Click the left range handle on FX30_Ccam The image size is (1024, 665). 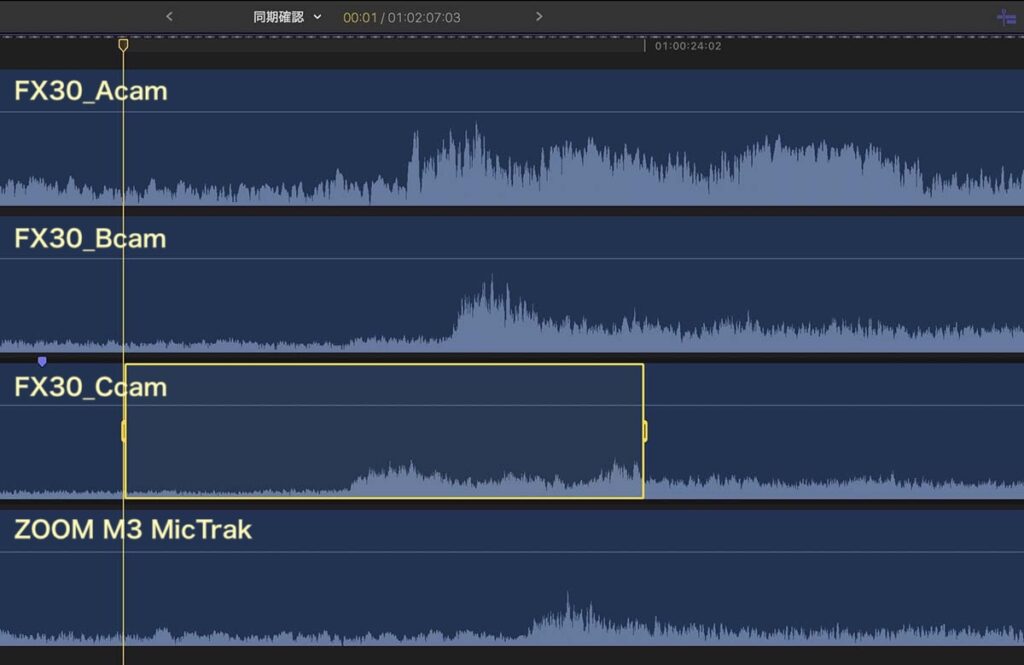click(x=124, y=431)
